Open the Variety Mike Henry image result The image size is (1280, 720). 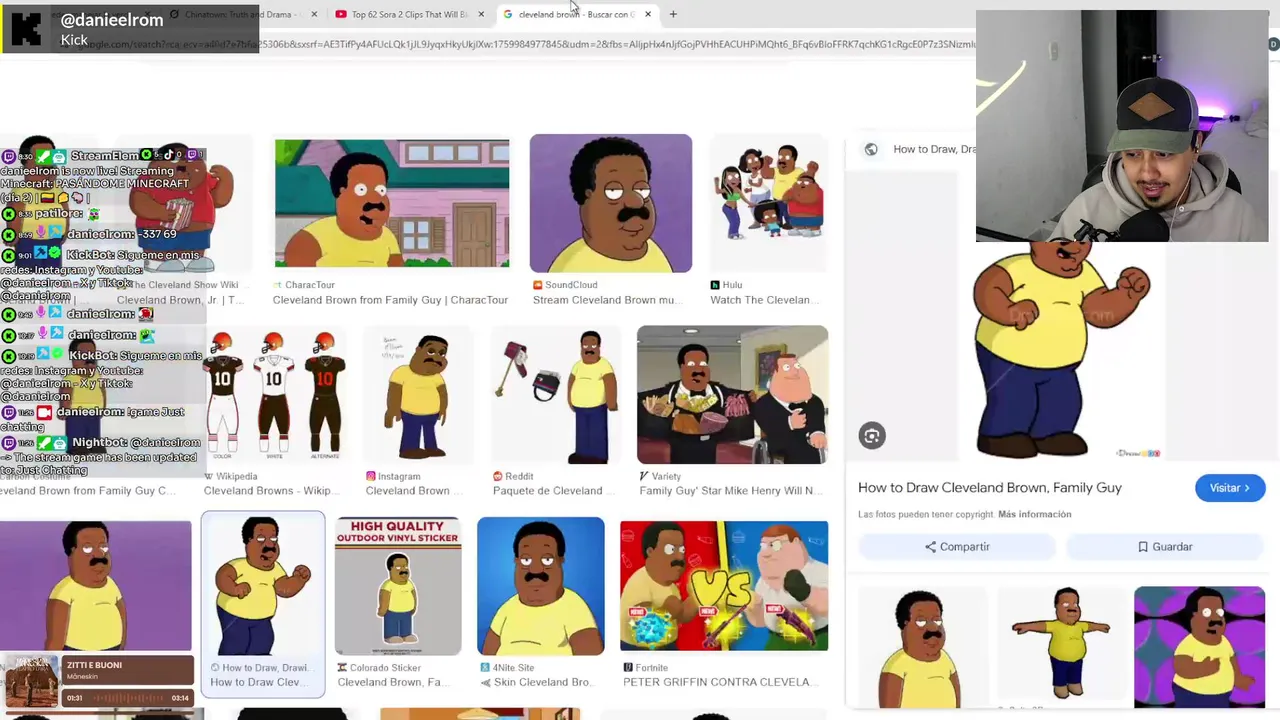tap(732, 395)
